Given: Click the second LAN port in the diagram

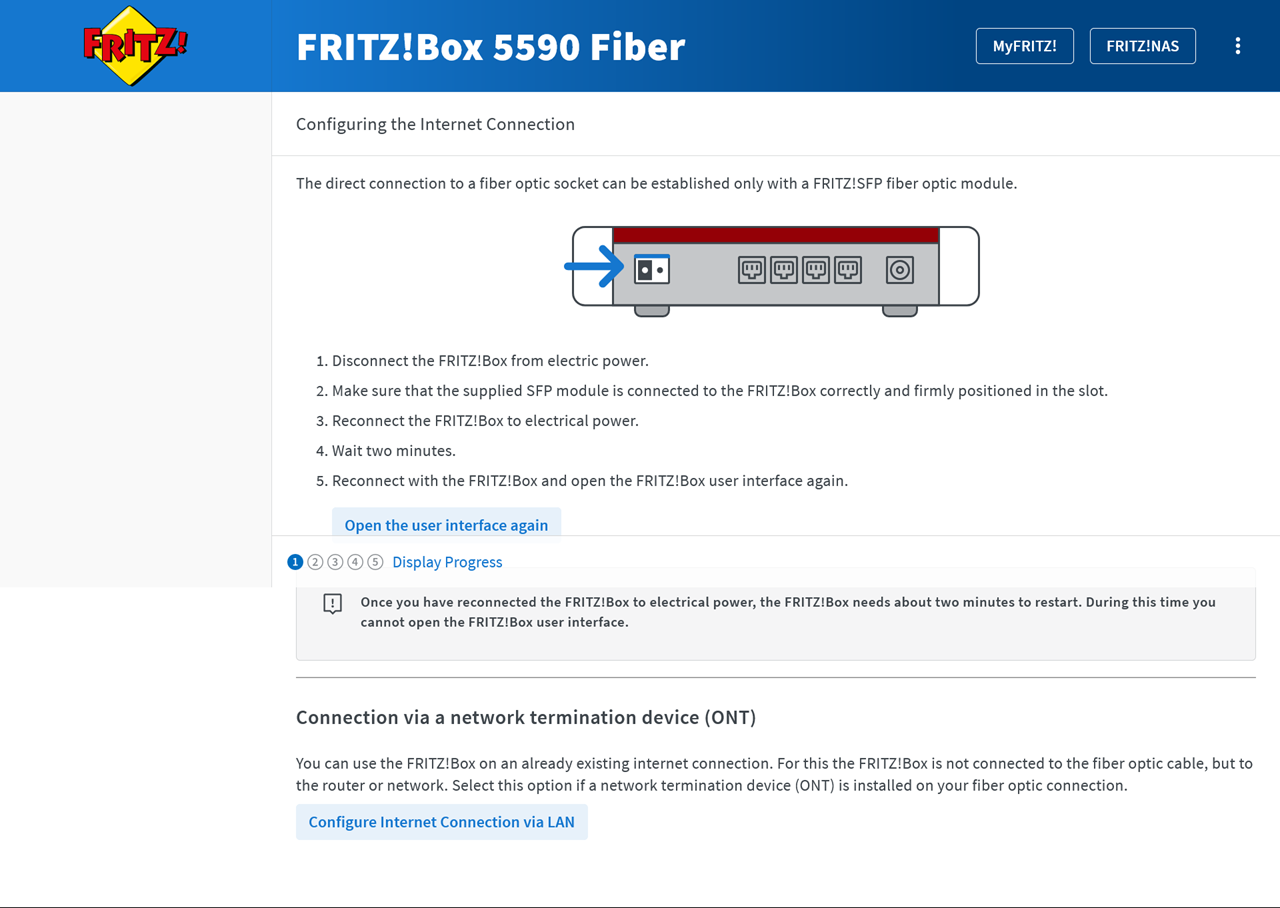Looking at the screenshot, I should [784, 269].
